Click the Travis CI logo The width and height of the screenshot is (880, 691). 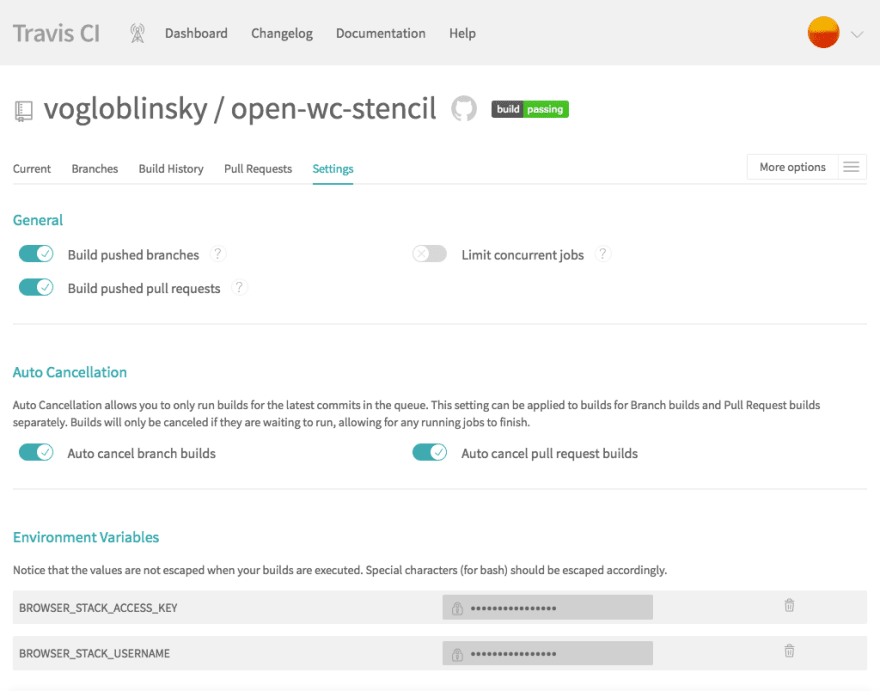coord(56,34)
